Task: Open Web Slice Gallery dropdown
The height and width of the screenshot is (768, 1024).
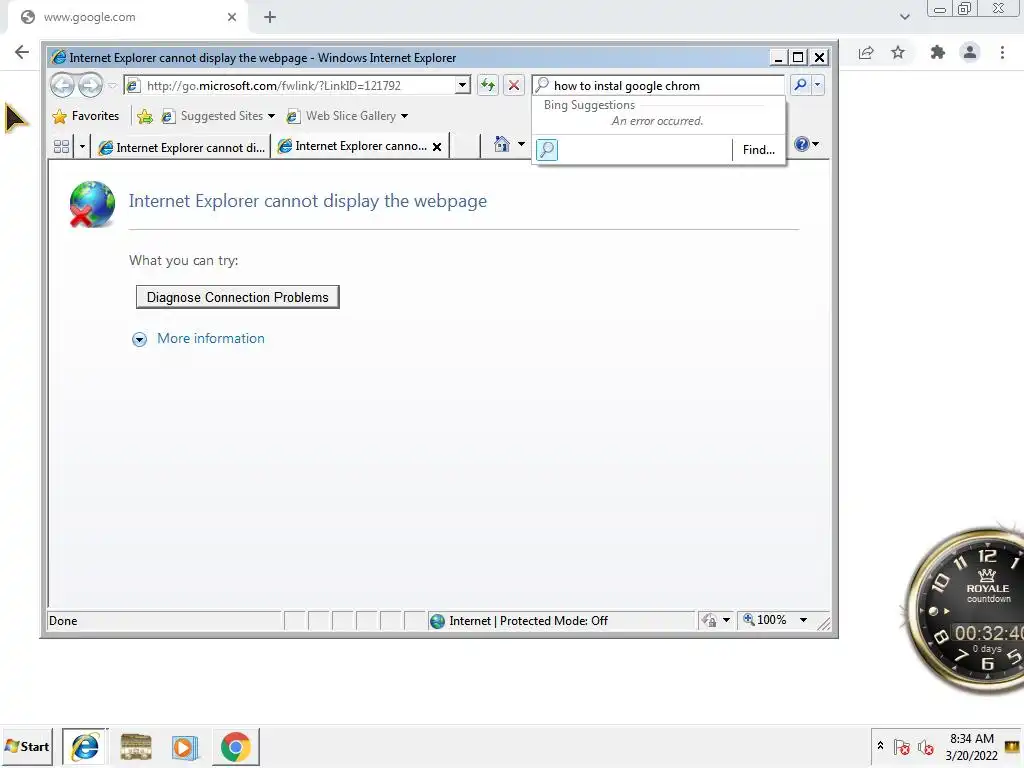Action: click(x=347, y=116)
